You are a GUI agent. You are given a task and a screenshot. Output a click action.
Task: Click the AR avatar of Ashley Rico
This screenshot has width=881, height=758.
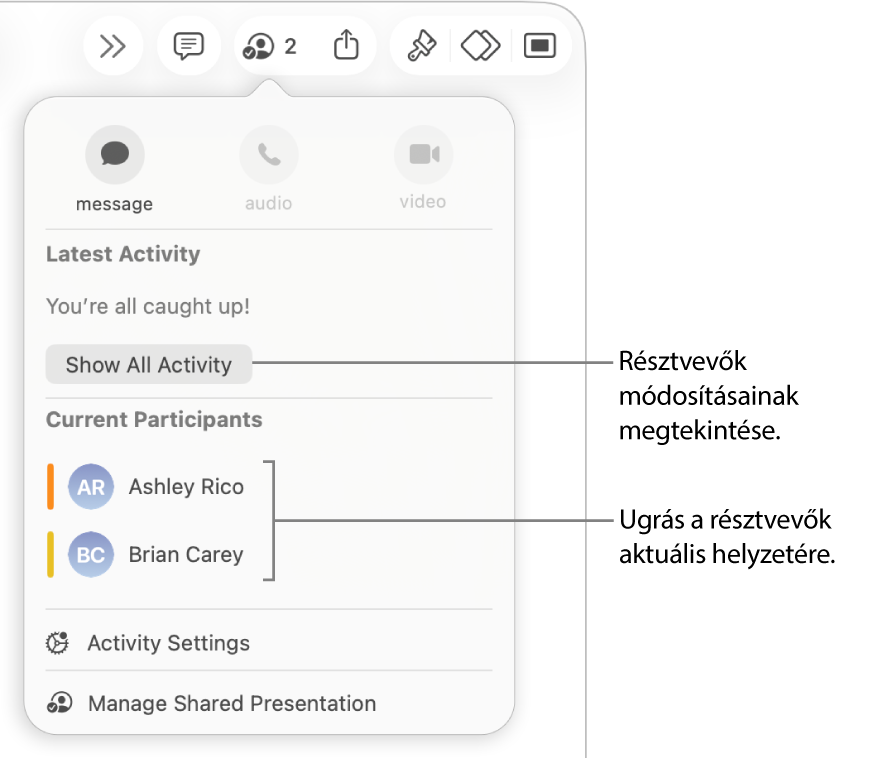pyautogui.click(x=91, y=487)
